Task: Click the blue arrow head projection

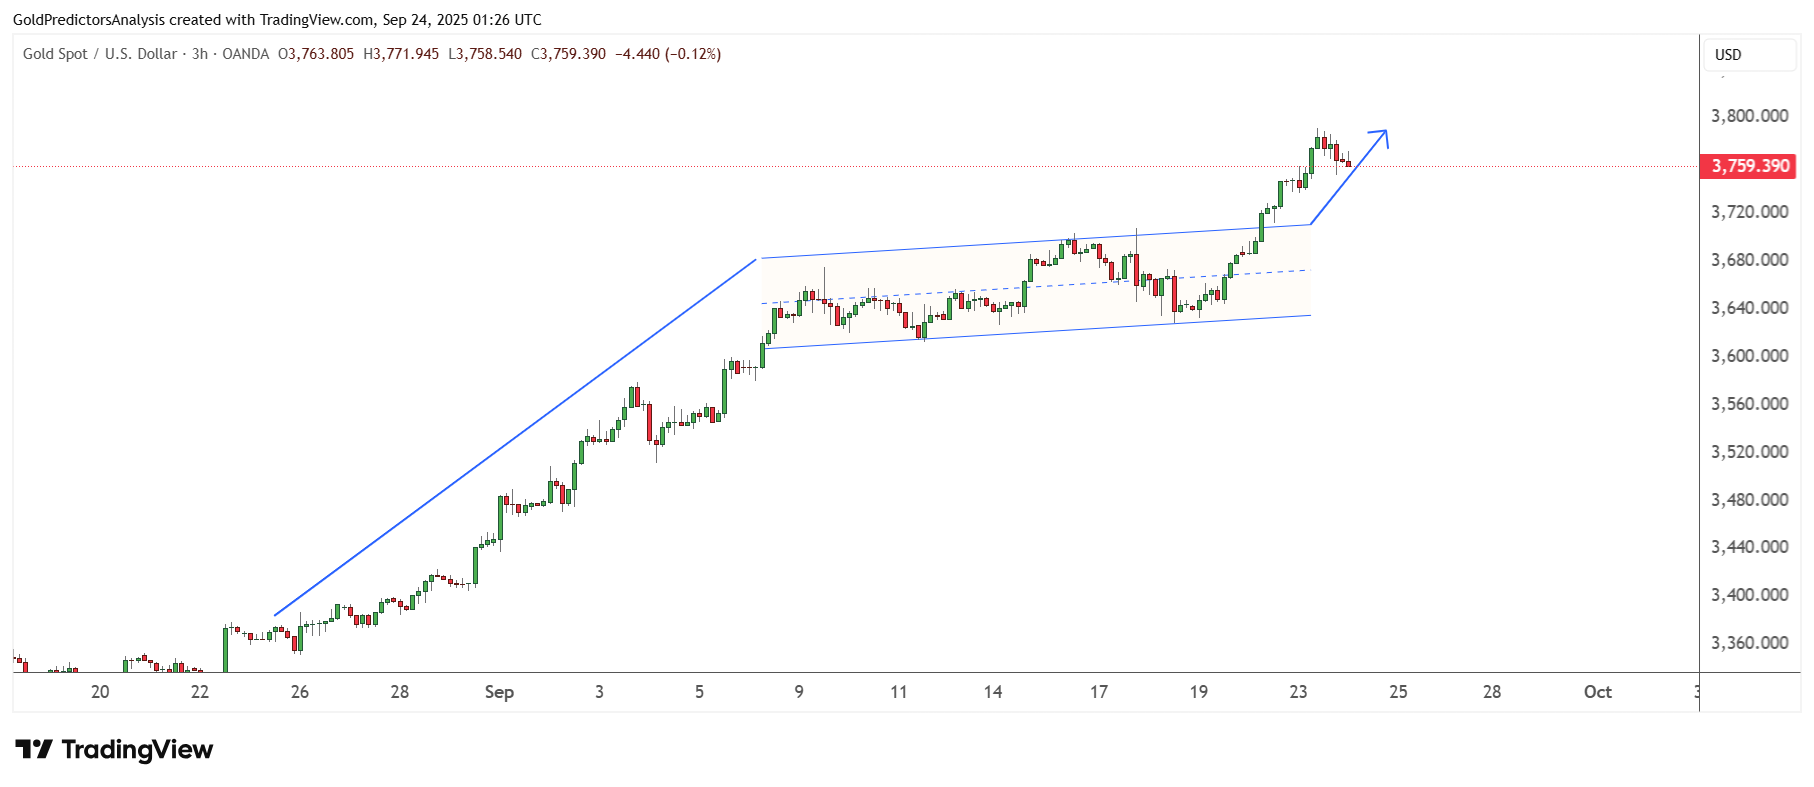Action: (x=1380, y=137)
